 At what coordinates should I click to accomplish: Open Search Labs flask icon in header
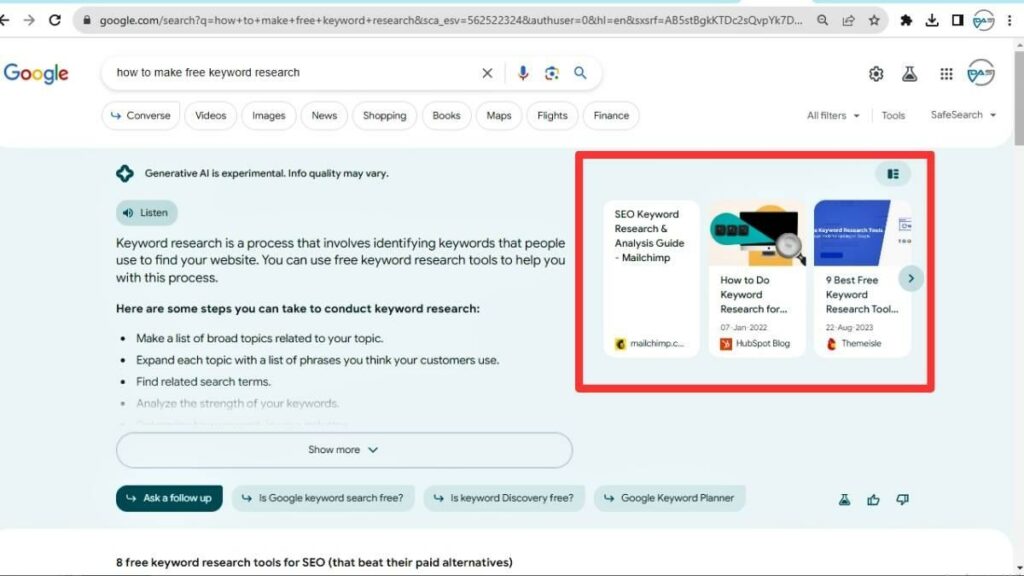point(909,74)
